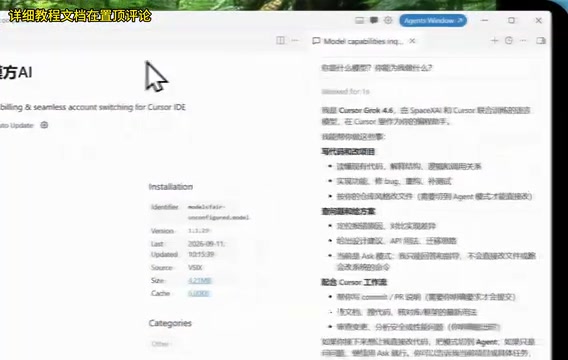Open chat panel more options ellipsis

coord(523,41)
